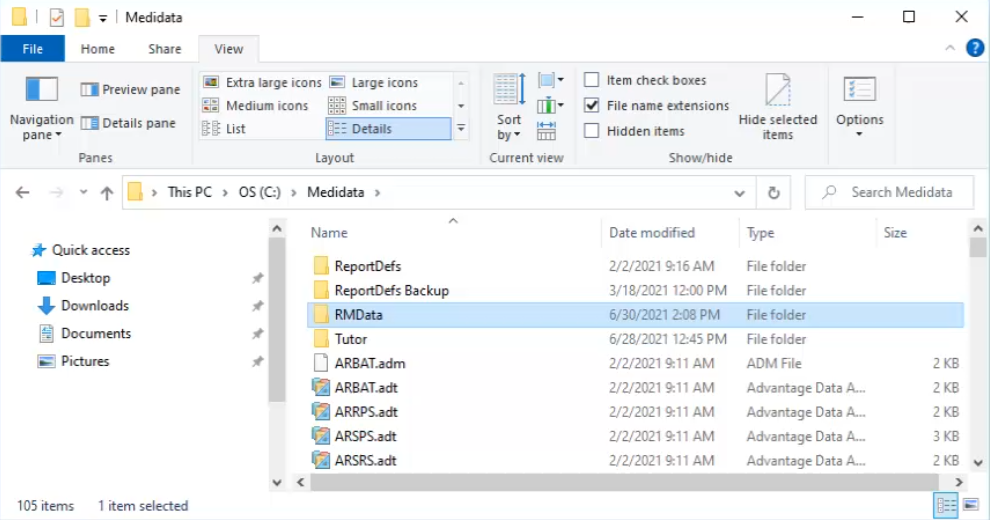
Task: Expand the address bar history dropdown
Action: pyautogui.click(x=739, y=193)
